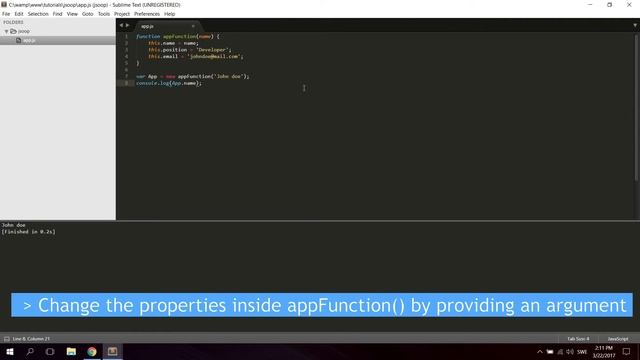Restore down the Sublime Text window
This screenshot has height=360, width=640.
609,5
